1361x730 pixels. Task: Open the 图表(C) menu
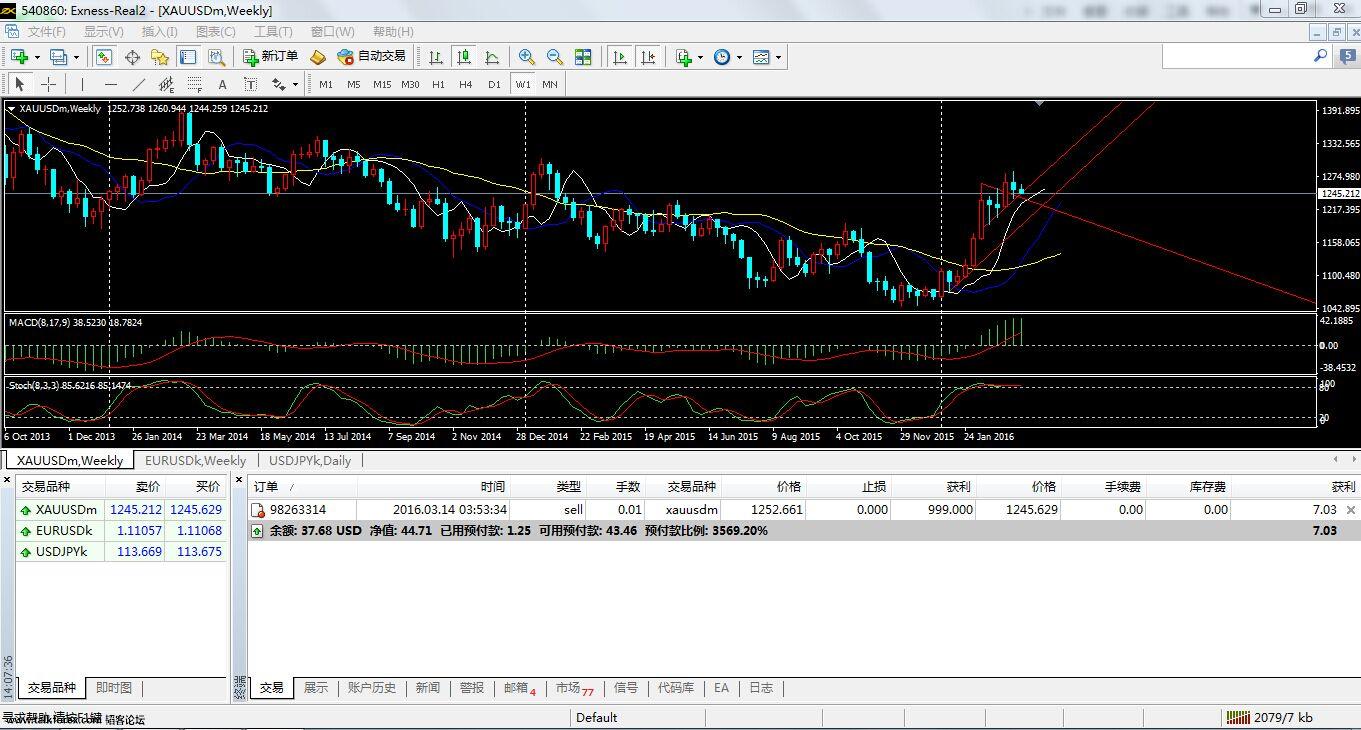tap(215, 32)
